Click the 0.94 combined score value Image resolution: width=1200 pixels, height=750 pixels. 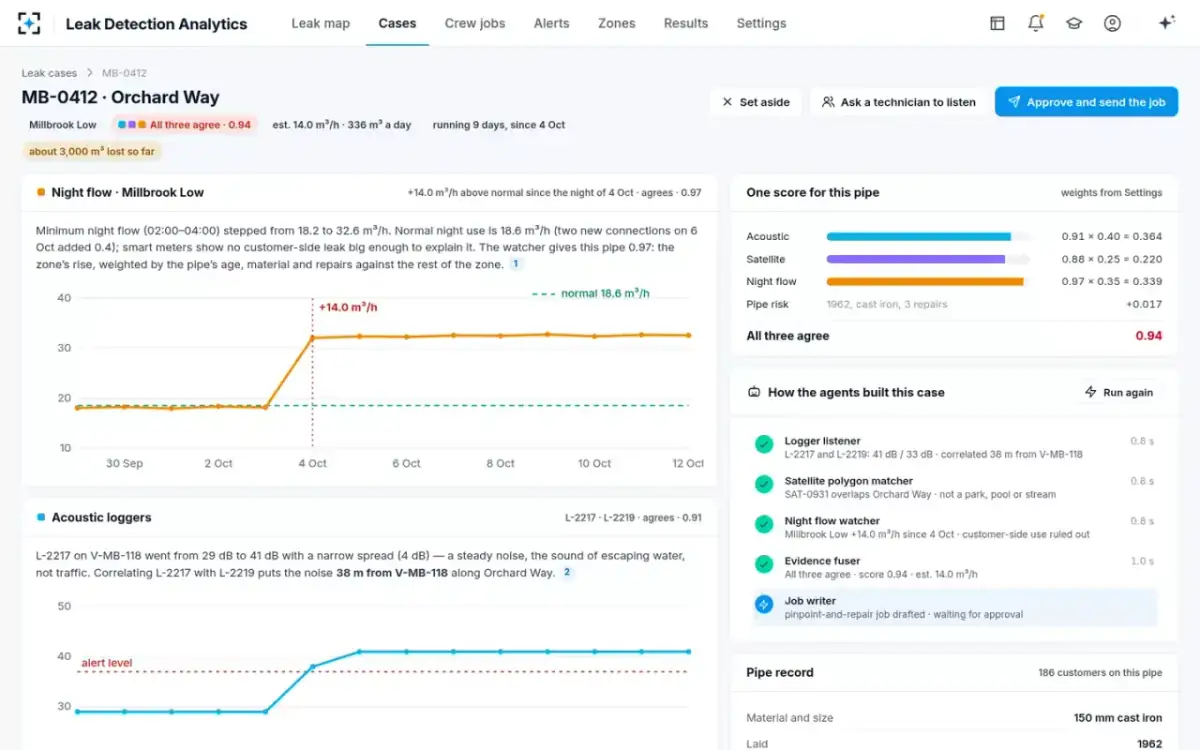click(x=1149, y=336)
